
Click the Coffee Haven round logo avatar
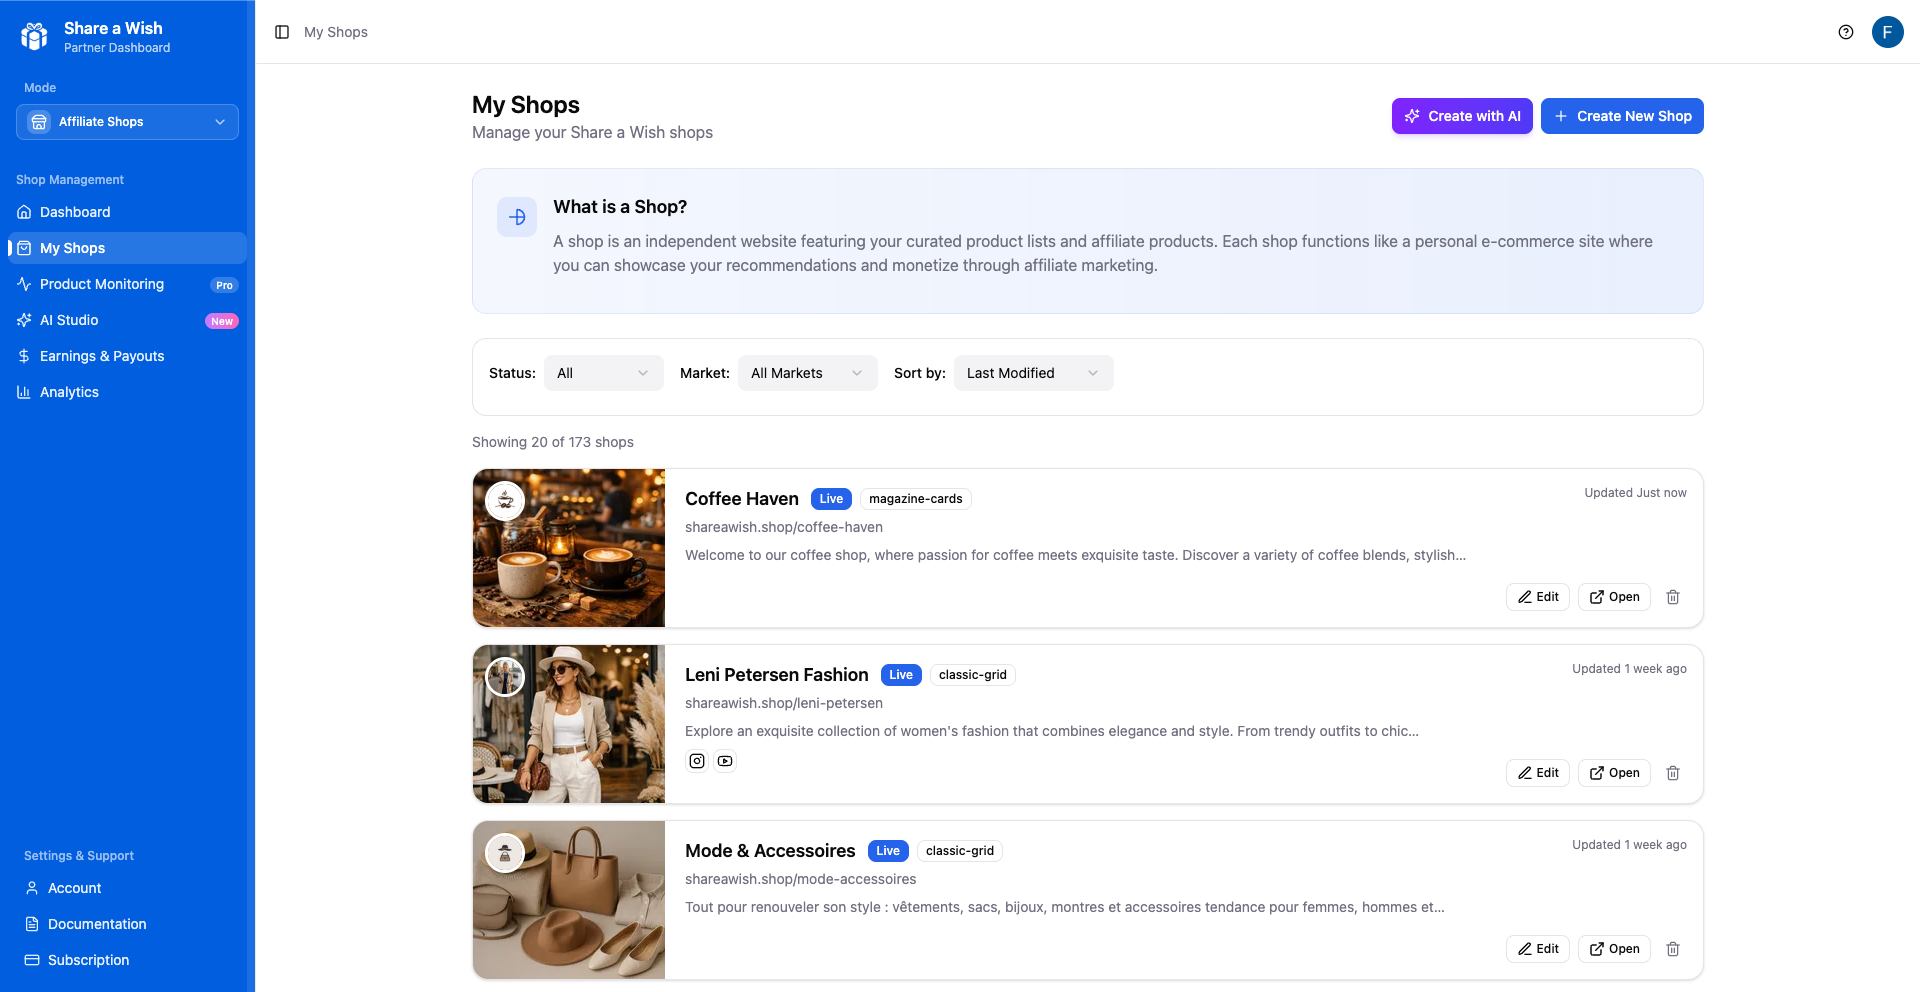point(505,501)
